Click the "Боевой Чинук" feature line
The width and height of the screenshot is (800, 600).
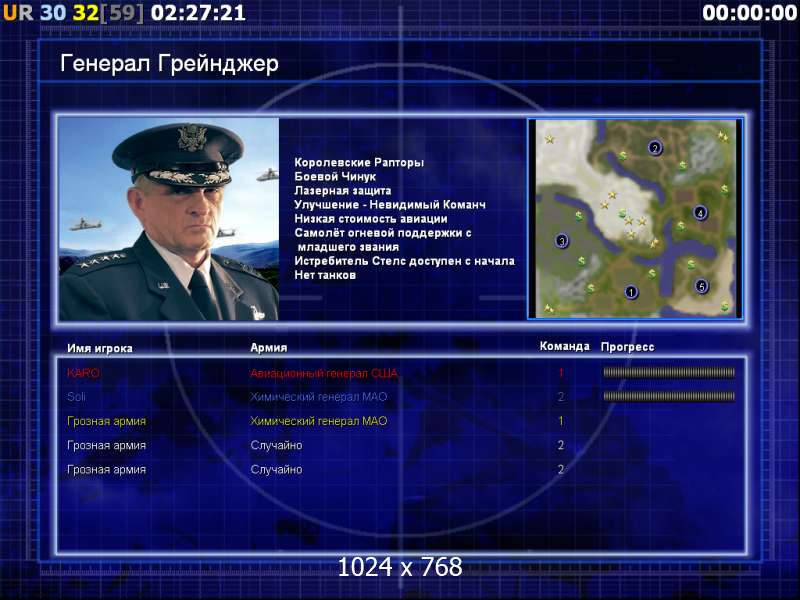(335, 177)
